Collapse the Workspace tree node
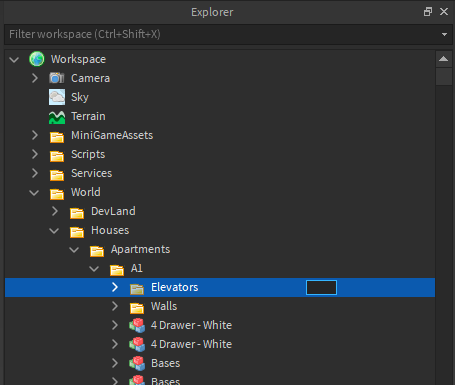 point(14,60)
